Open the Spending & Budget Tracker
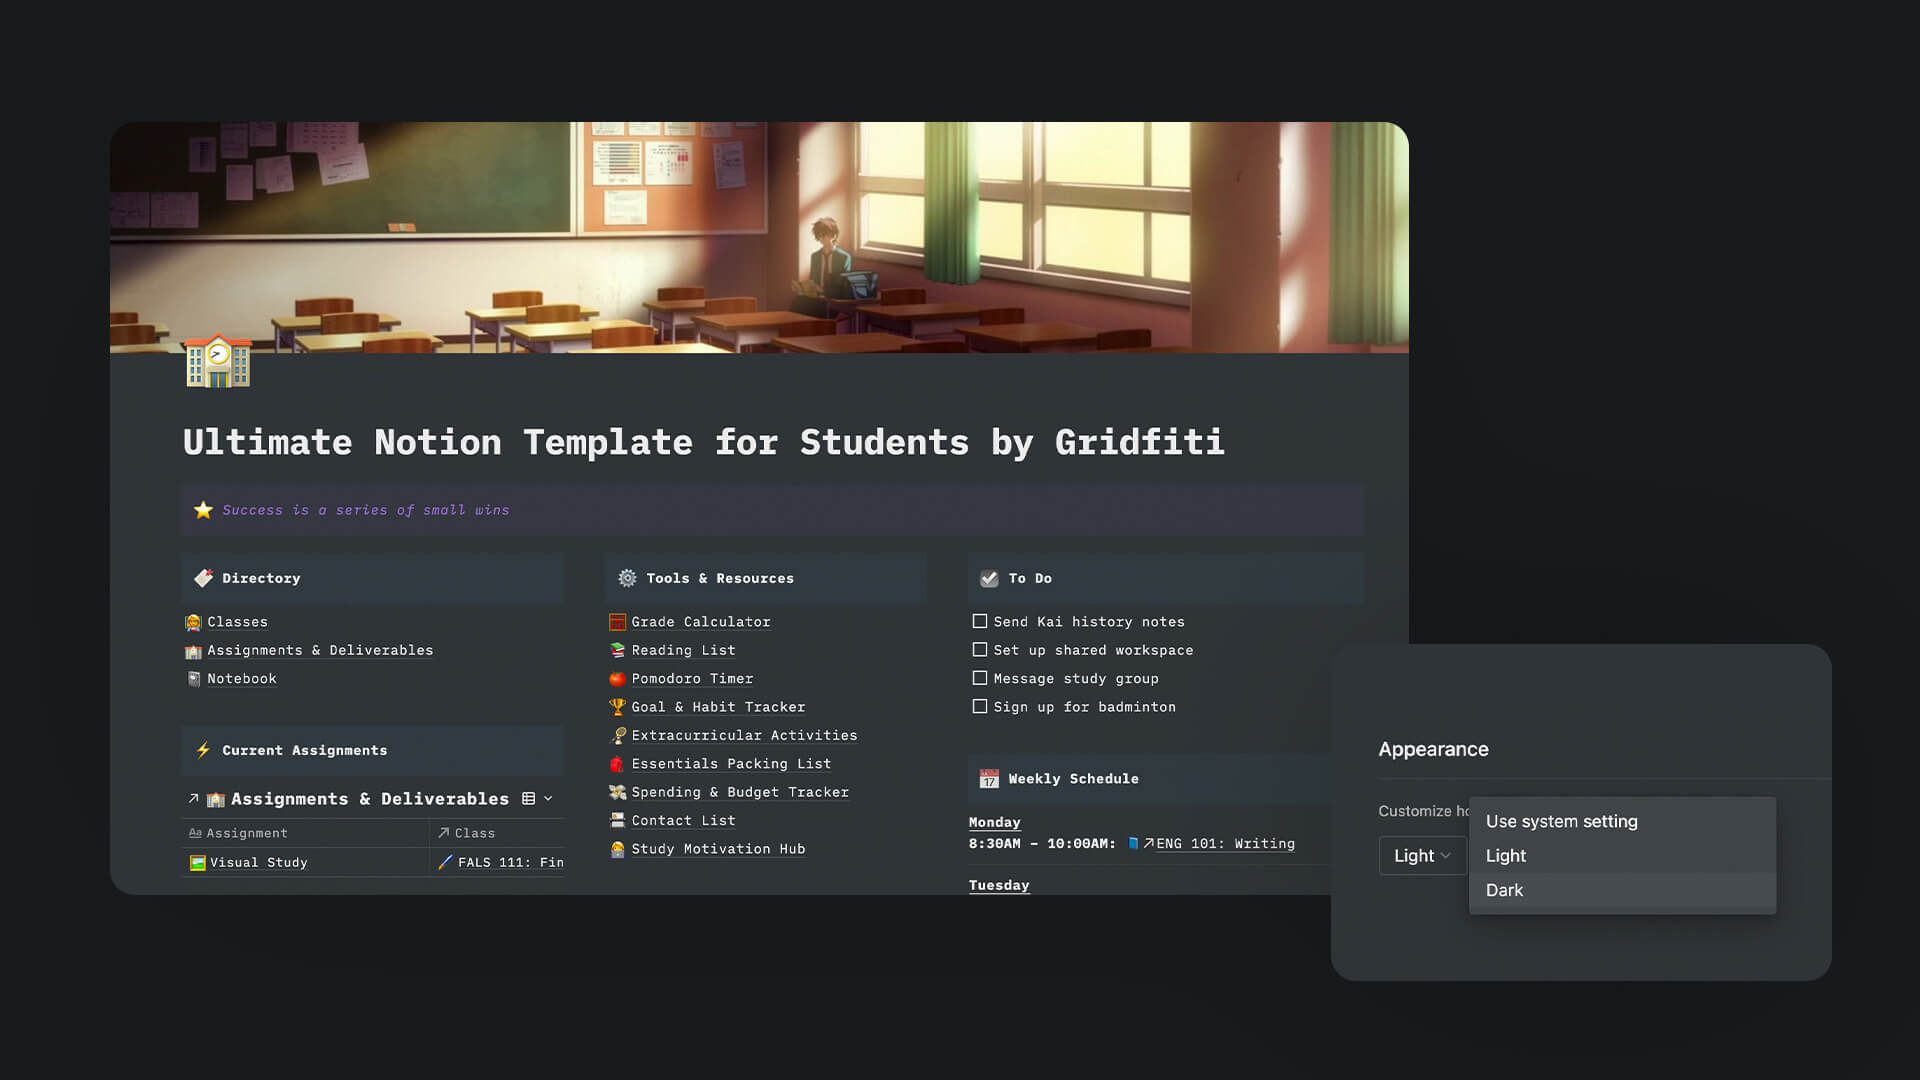The image size is (1920, 1080). click(x=738, y=791)
